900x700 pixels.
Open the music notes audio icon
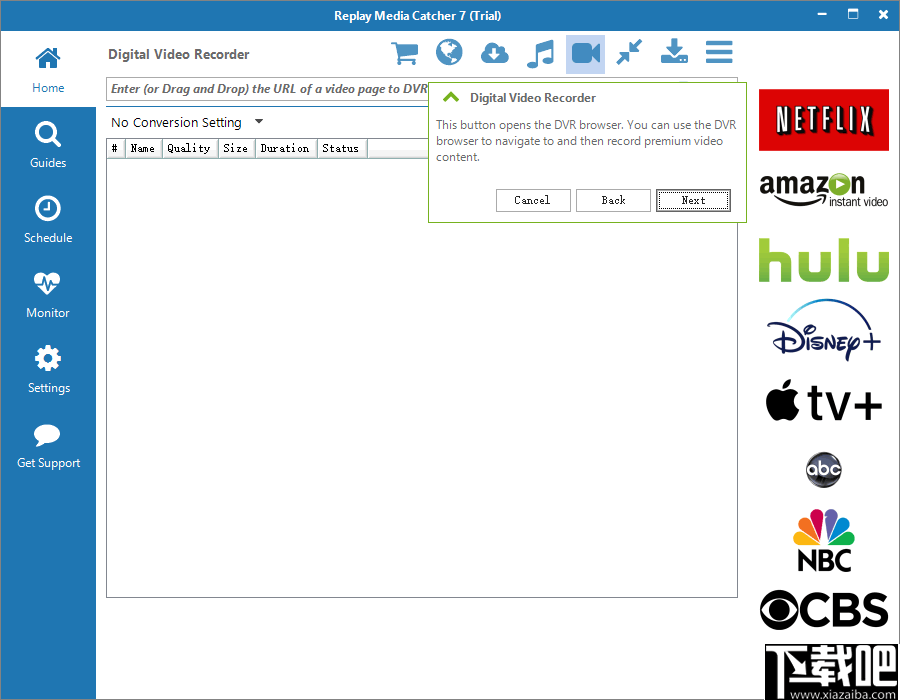(540, 54)
